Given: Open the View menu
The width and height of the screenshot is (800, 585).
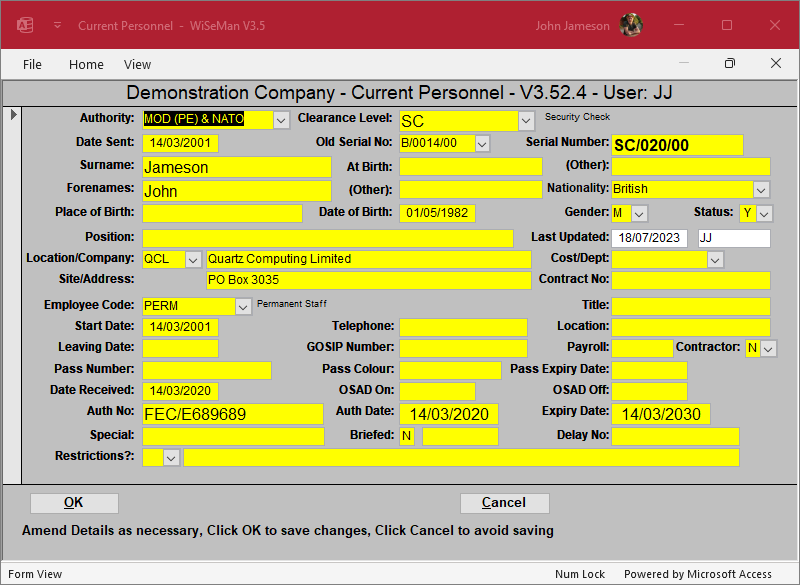Looking at the screenshot, I should (x=138, y=64).
